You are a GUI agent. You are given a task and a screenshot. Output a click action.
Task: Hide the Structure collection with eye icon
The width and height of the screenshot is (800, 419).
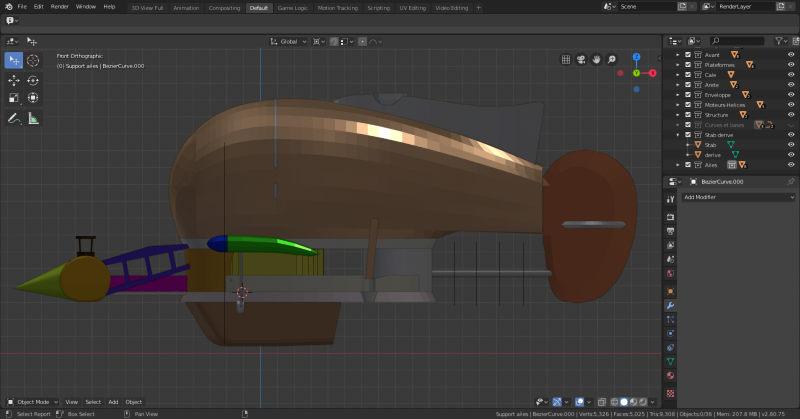(791, 115)
